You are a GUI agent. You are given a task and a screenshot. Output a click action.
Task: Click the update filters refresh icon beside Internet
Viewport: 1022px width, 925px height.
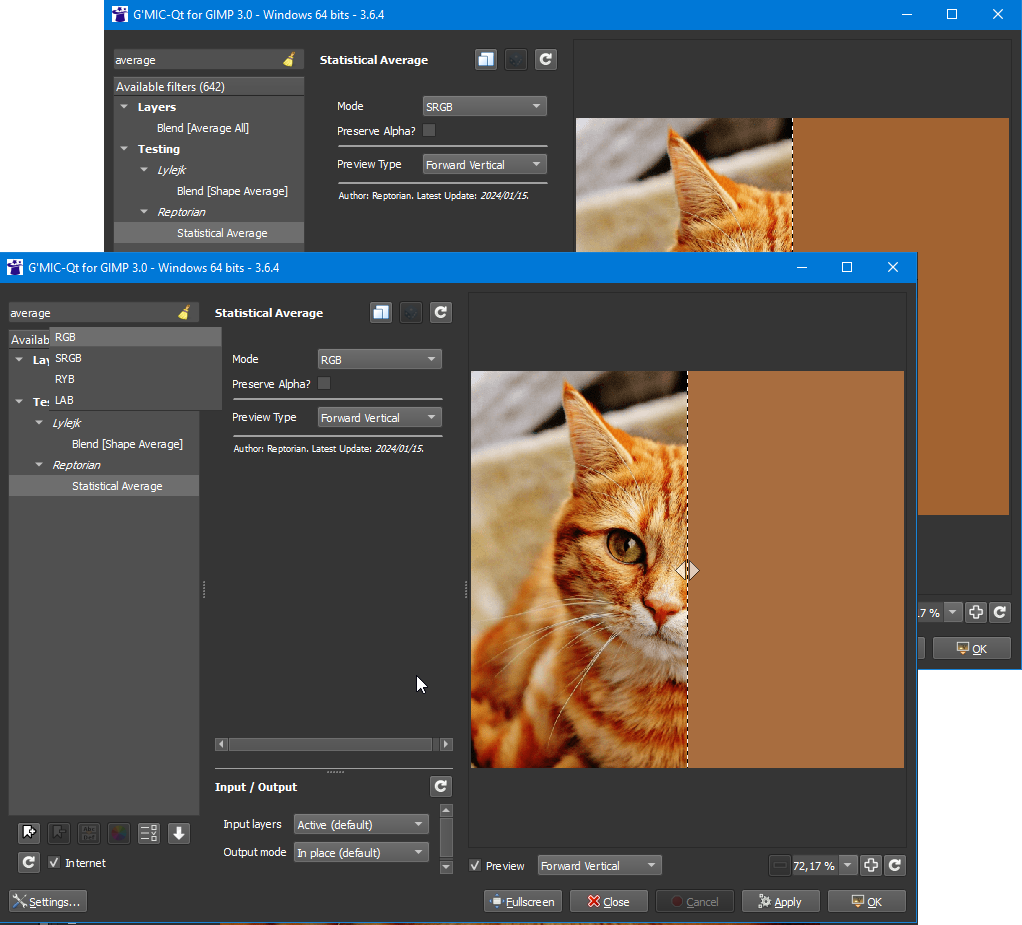[29, 862]
